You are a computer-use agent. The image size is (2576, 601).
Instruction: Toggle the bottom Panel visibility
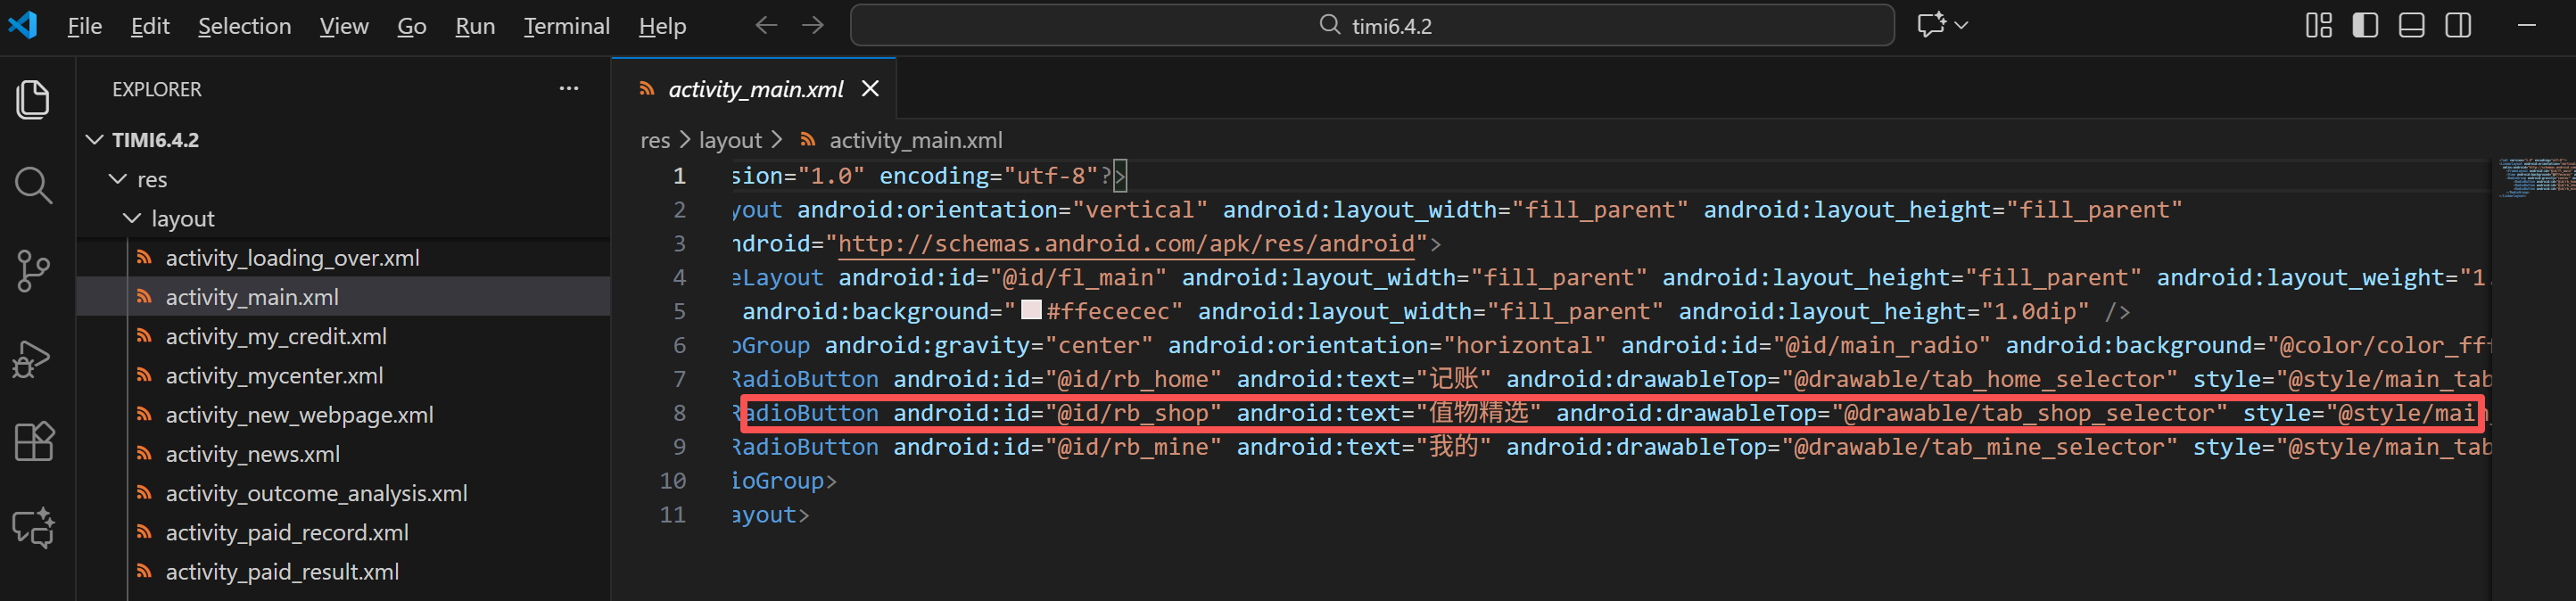point(2411,26)
